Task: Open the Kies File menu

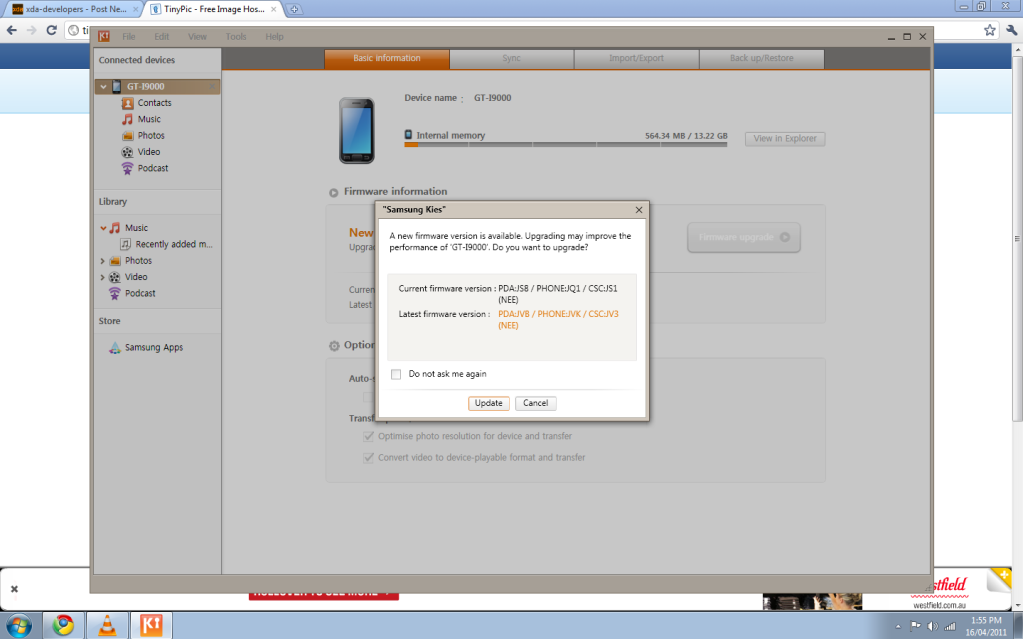Action: (x=129, y=37)
